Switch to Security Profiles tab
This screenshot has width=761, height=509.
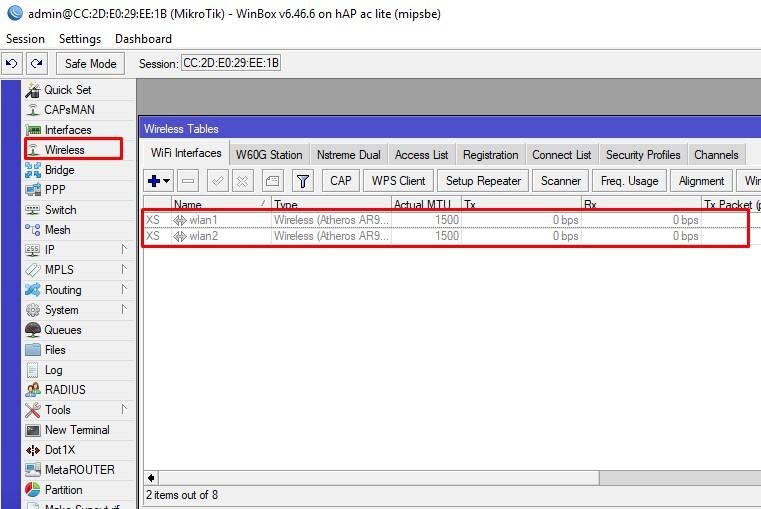pyautogui.click(x=643, y=155)
